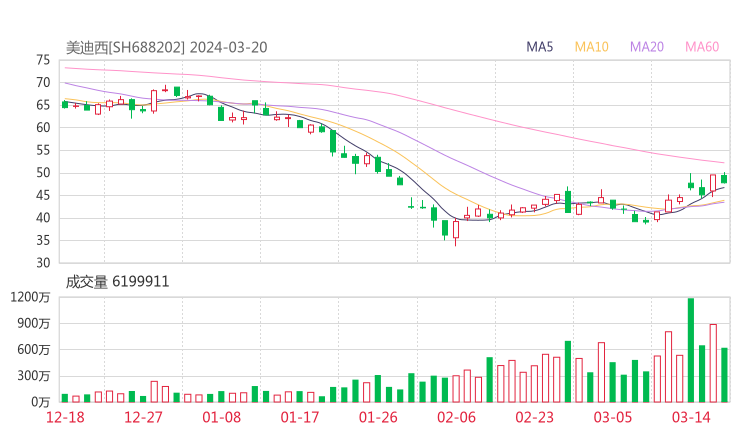740x440 pixels.
Task: Click the 55 price axis label
Action: tap(43, 150)
